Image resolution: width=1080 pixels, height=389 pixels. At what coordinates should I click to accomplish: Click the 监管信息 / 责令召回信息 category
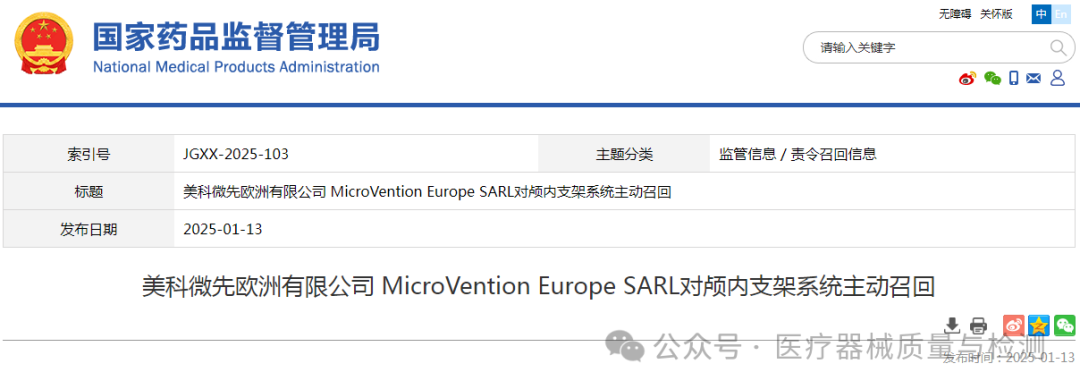tap(798, 154)
